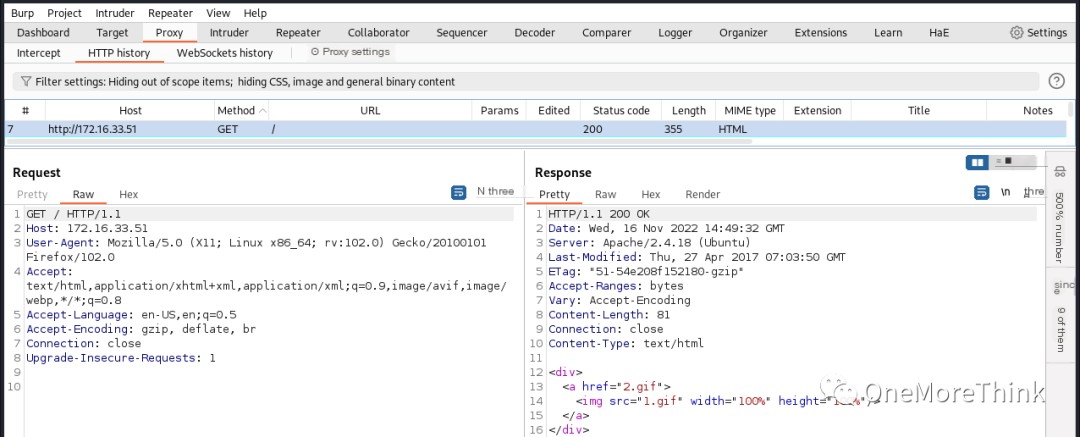Open Proxy settings button

coord(350,52)
